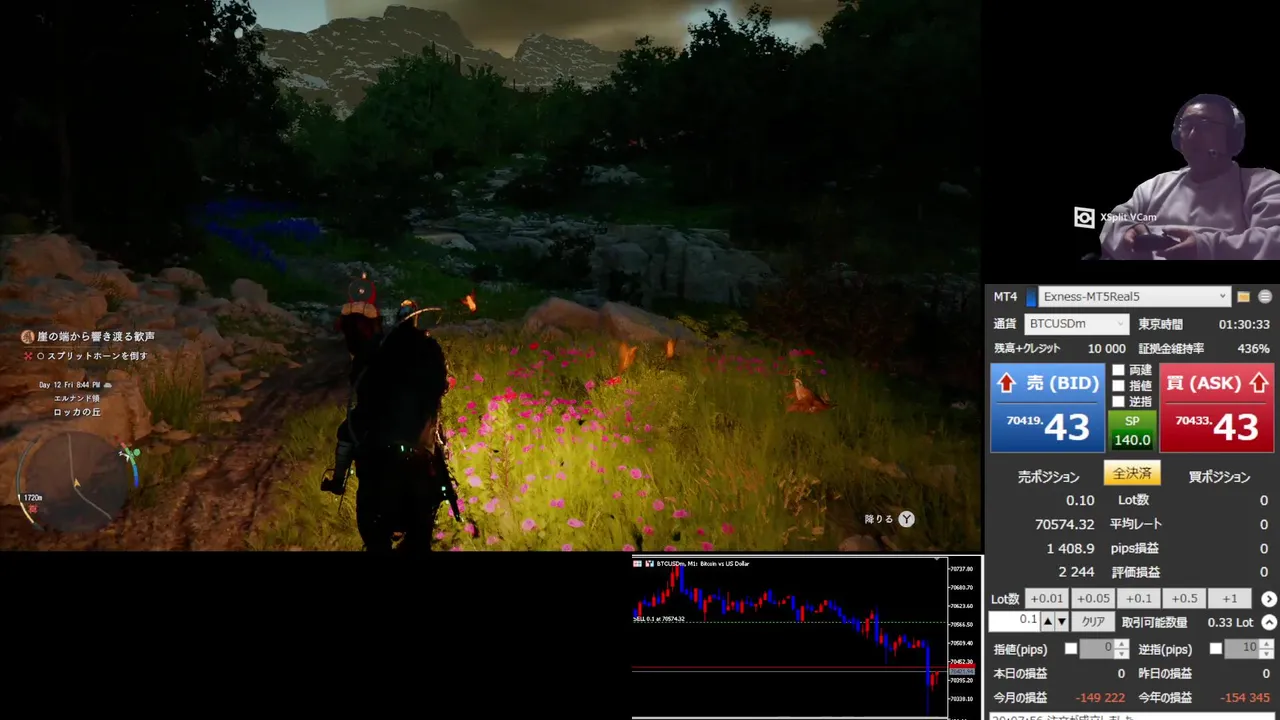Click the クリア clear button

1093,622
